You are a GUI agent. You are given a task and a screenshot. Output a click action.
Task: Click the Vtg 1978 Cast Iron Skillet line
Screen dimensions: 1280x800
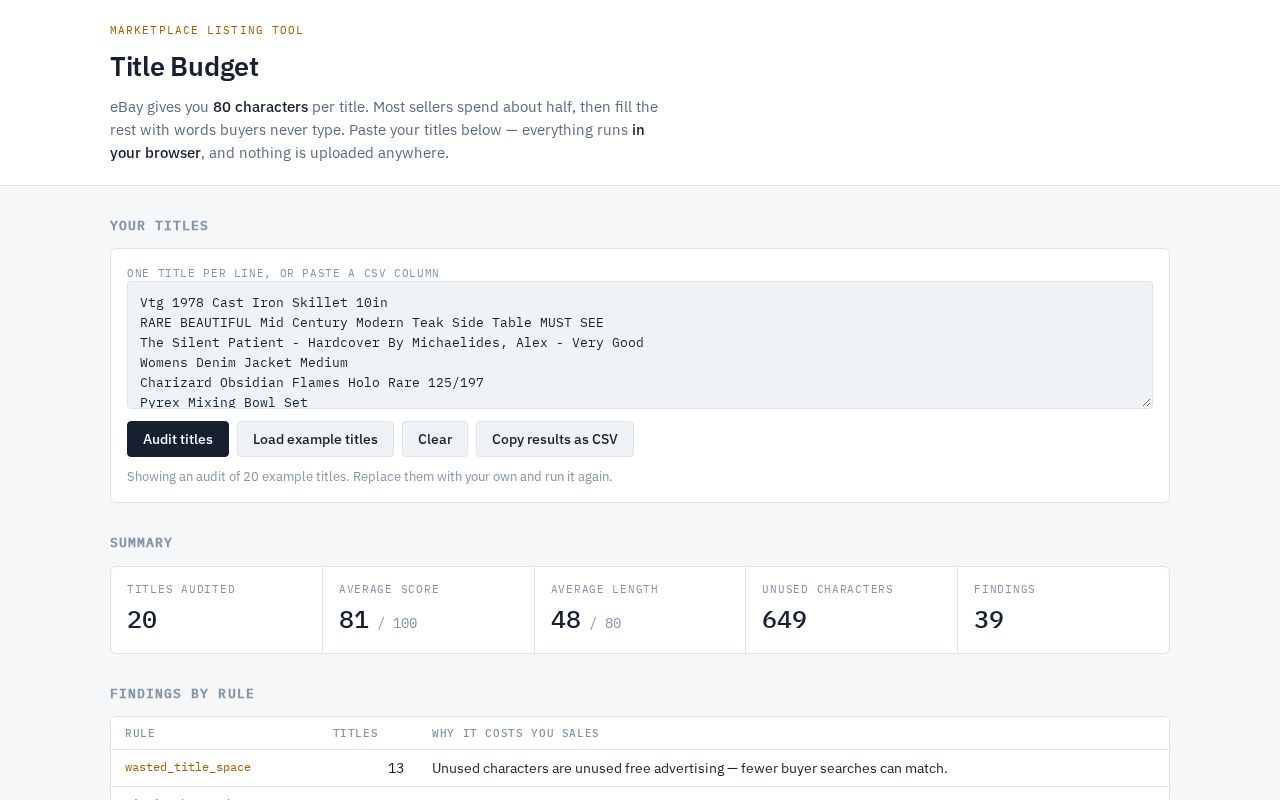pyautogui.click(x=264, y=302)
